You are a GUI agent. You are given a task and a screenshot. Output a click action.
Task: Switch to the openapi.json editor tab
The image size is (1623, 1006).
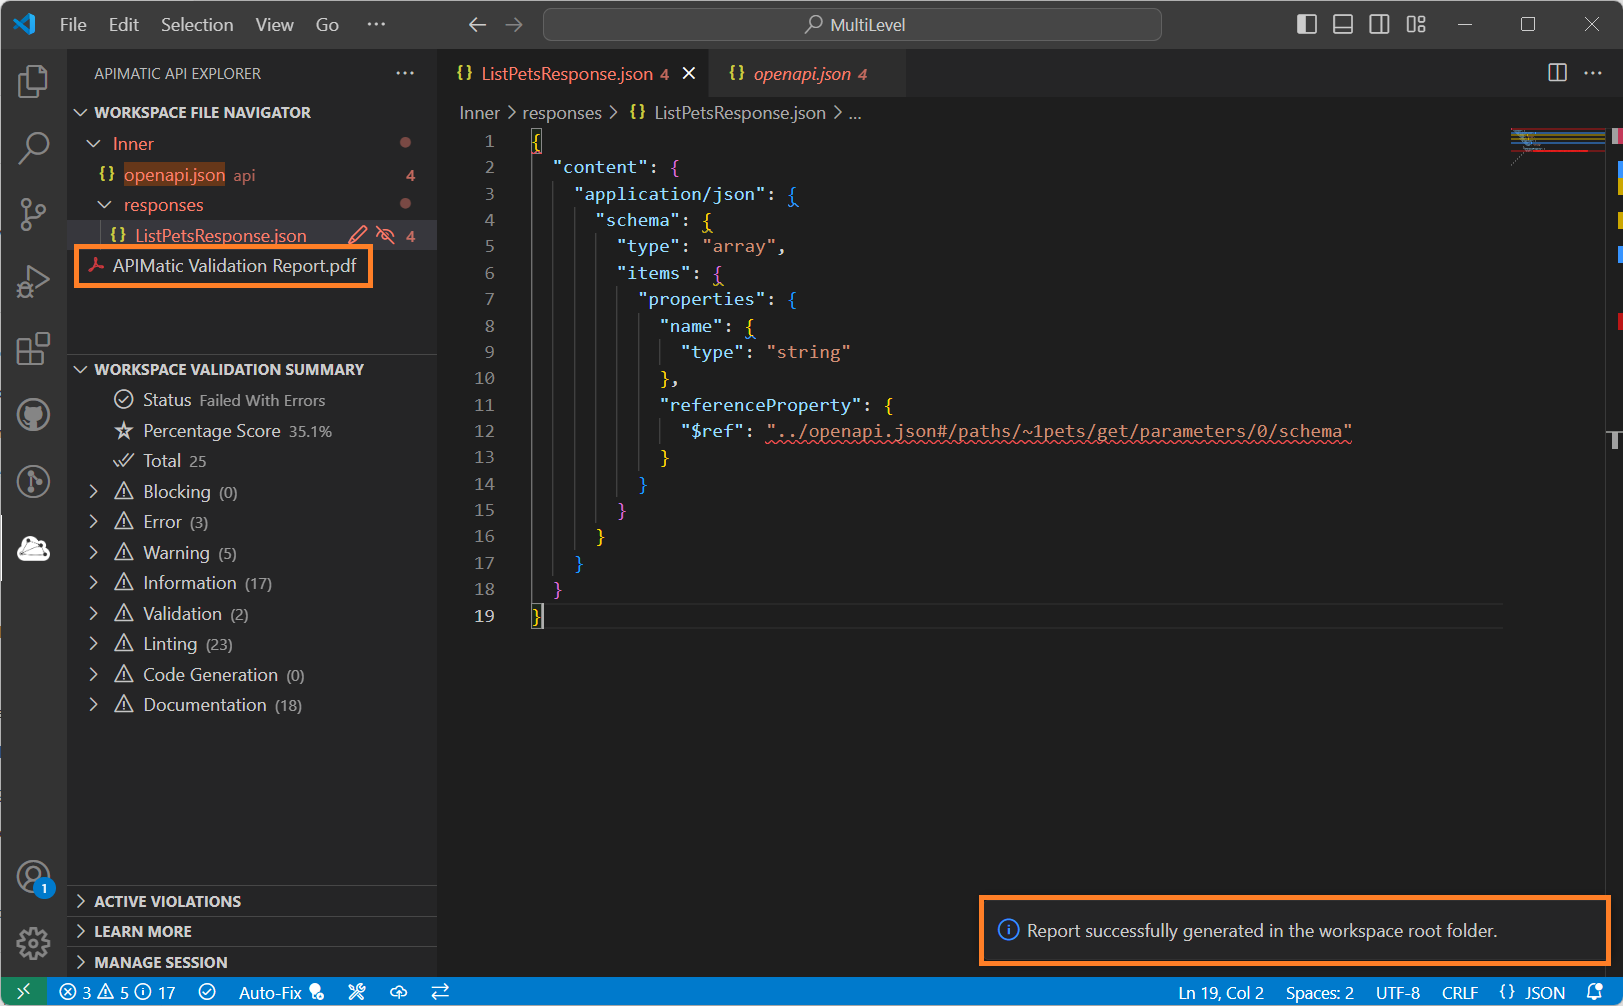(807, 74)
